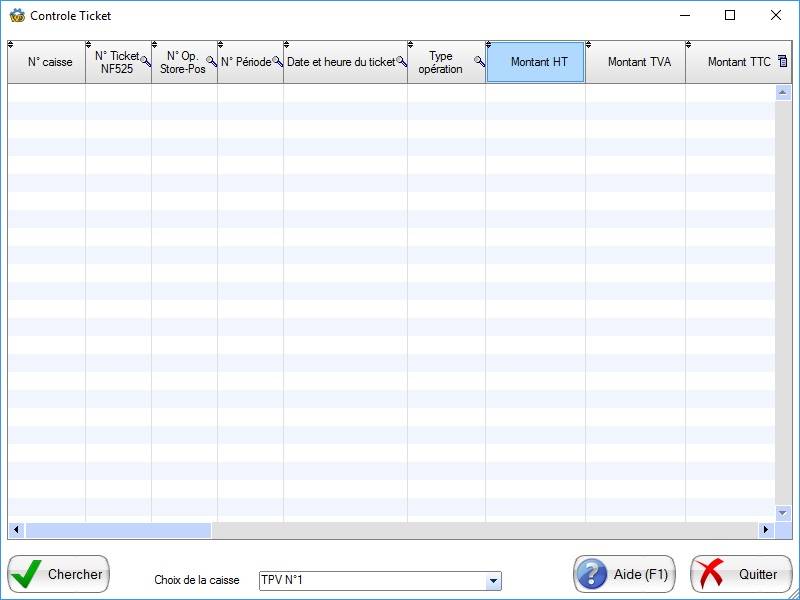
Task: Click the search magnifier in N° Période header
Action: [x=277, y=62]
